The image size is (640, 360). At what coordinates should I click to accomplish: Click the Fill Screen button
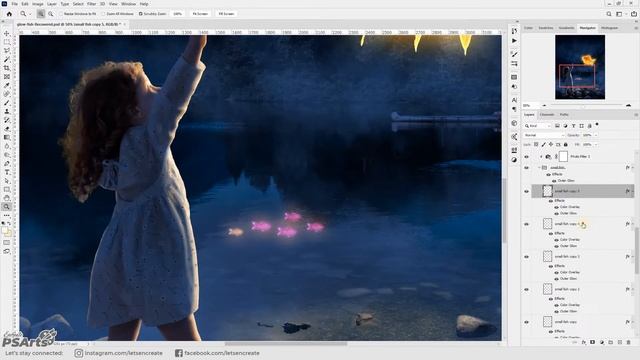coord(226,13)
